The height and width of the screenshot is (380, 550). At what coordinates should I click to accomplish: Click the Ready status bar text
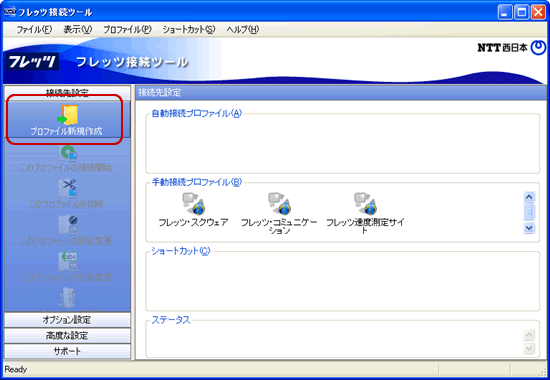point(16,369)
